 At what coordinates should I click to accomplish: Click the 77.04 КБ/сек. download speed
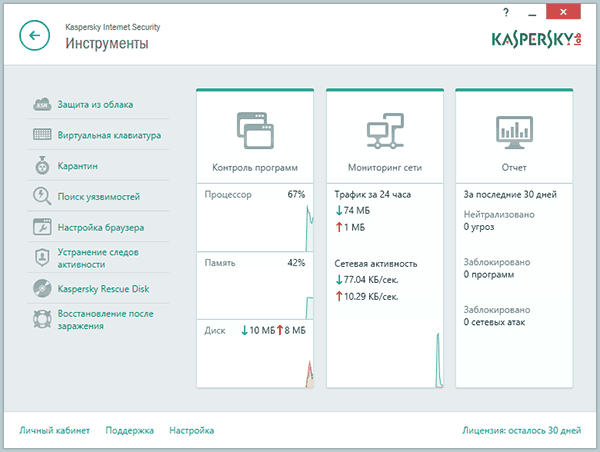click(x=371, y=280)
